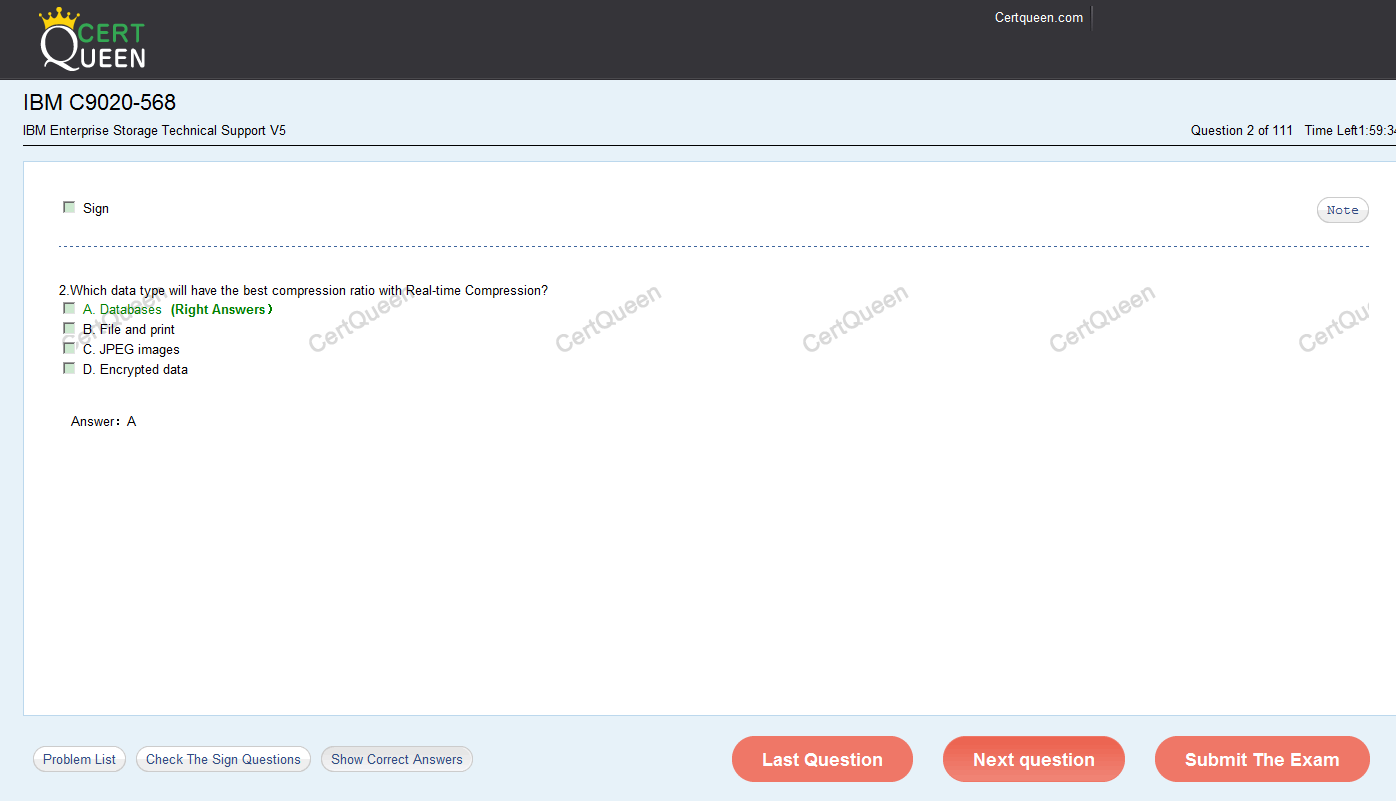Click the question text about Real-time Compression

[303, 290]
